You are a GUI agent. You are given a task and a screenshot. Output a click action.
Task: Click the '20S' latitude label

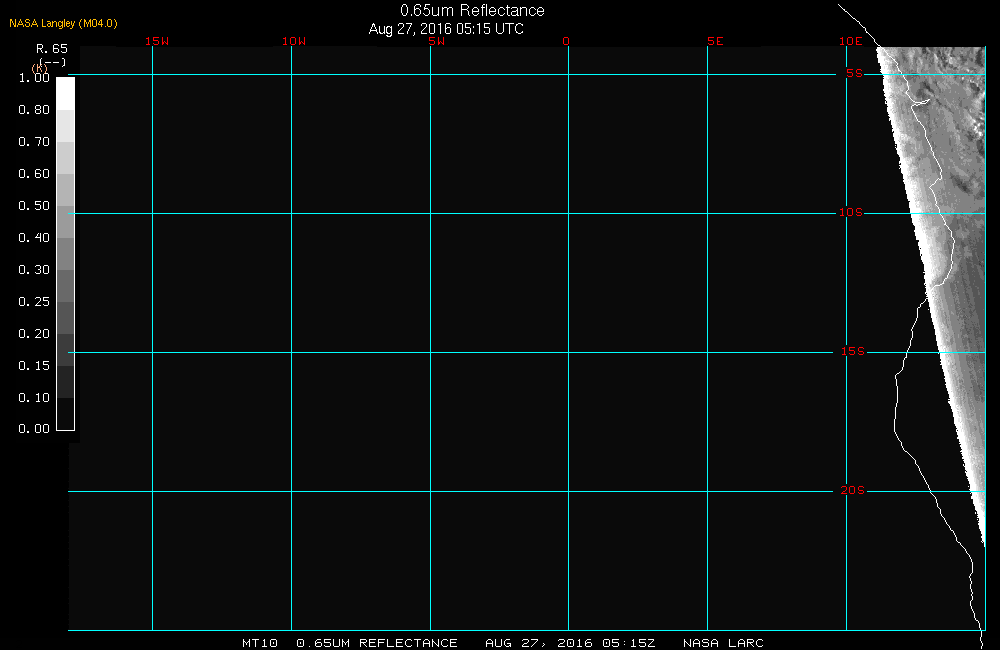(853, 491)
